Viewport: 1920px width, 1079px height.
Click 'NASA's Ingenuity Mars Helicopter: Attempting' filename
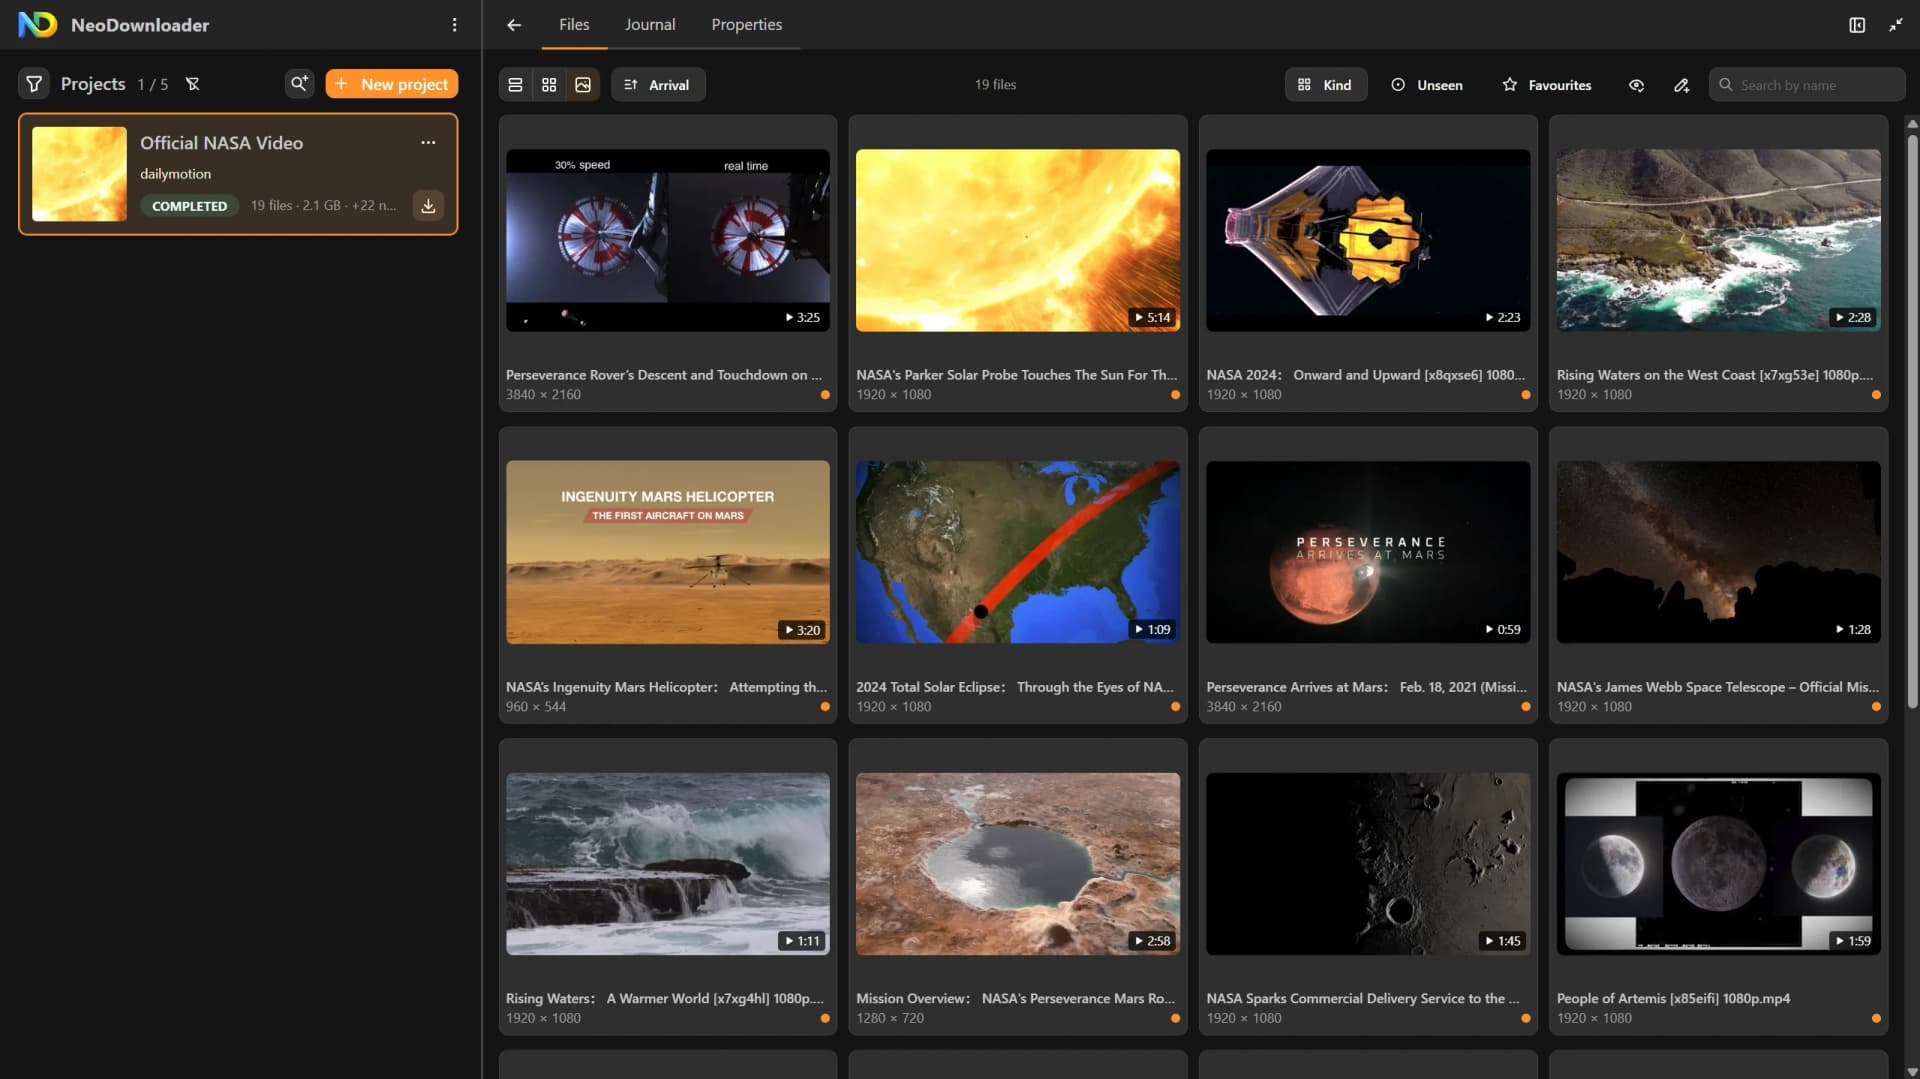tap(666, 687)
